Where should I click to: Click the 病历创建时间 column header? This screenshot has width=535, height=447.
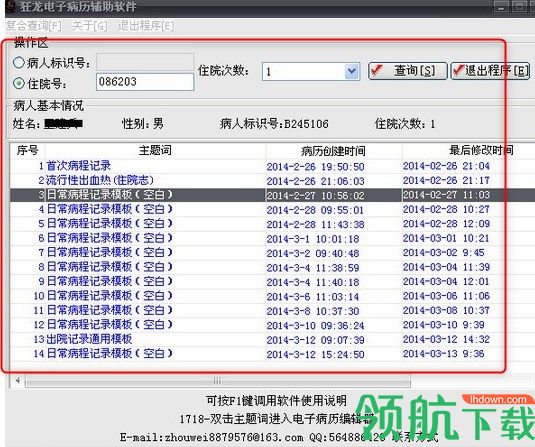pos(333,150)
